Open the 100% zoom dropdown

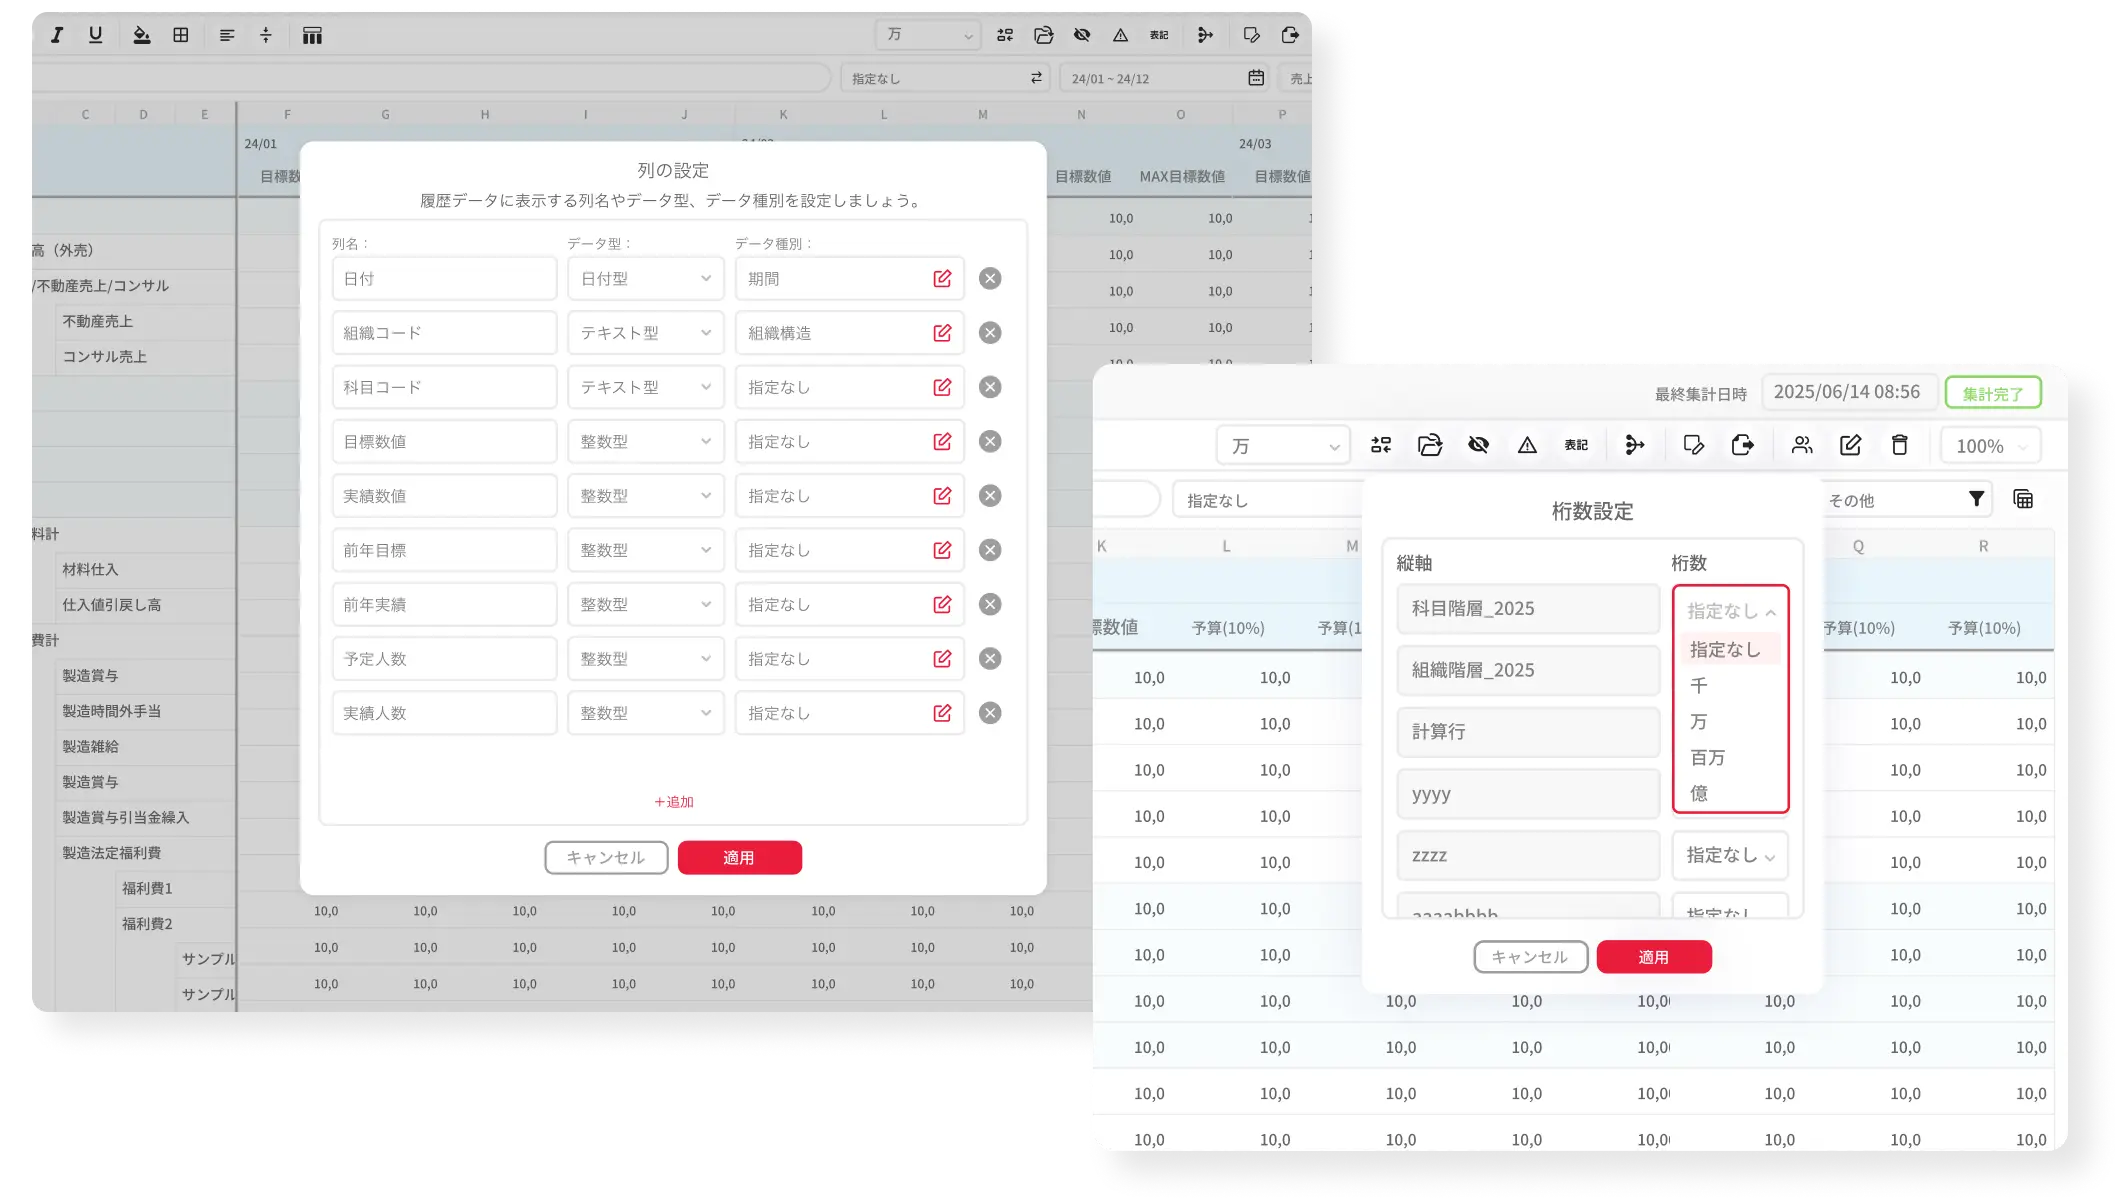pos(1990,446)
